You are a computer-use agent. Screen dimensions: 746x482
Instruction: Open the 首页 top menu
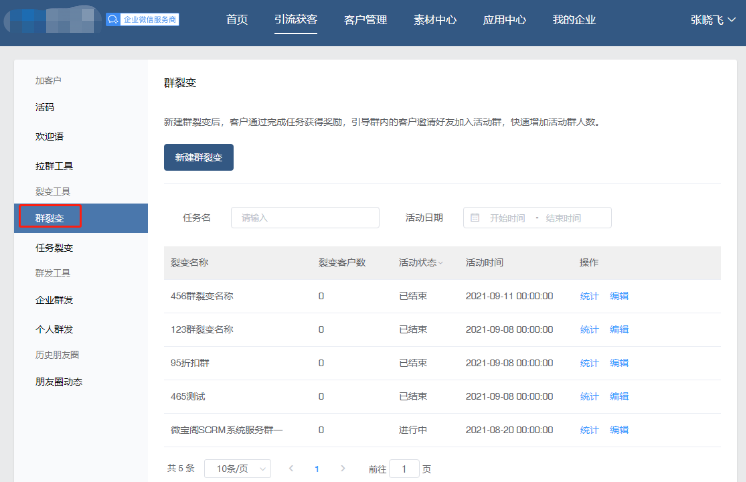click(237, 20)
